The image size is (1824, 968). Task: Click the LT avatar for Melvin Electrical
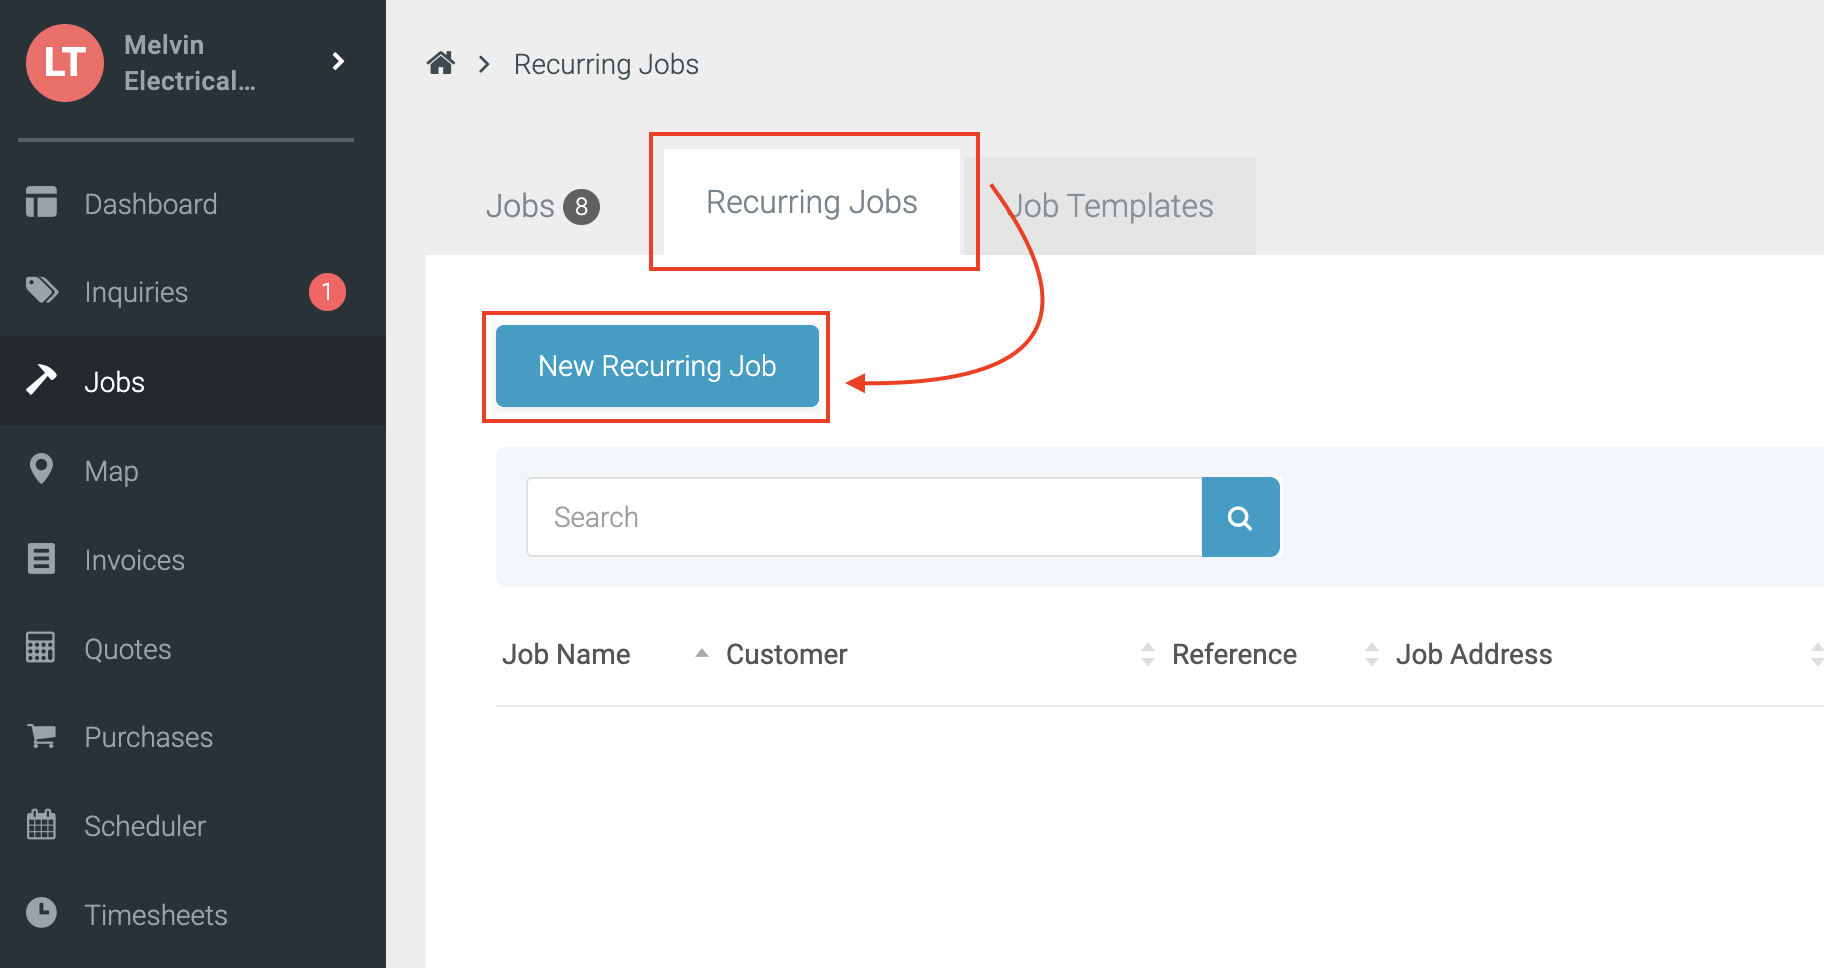(64, 63)
